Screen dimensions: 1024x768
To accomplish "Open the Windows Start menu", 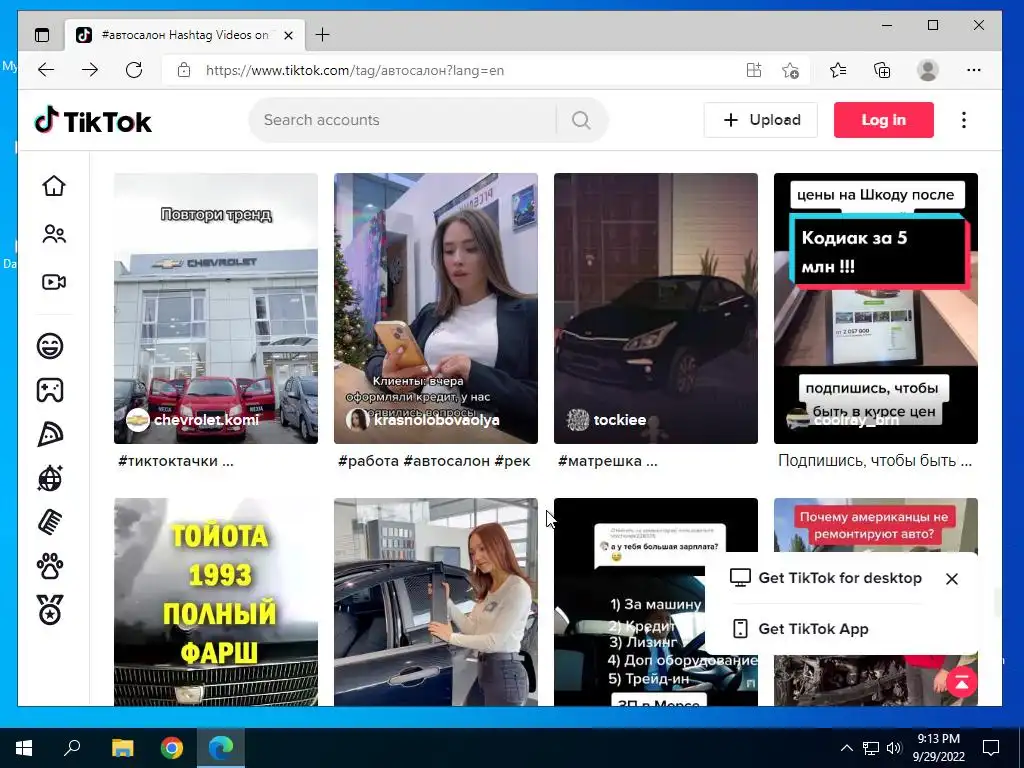I will (24, 748).
